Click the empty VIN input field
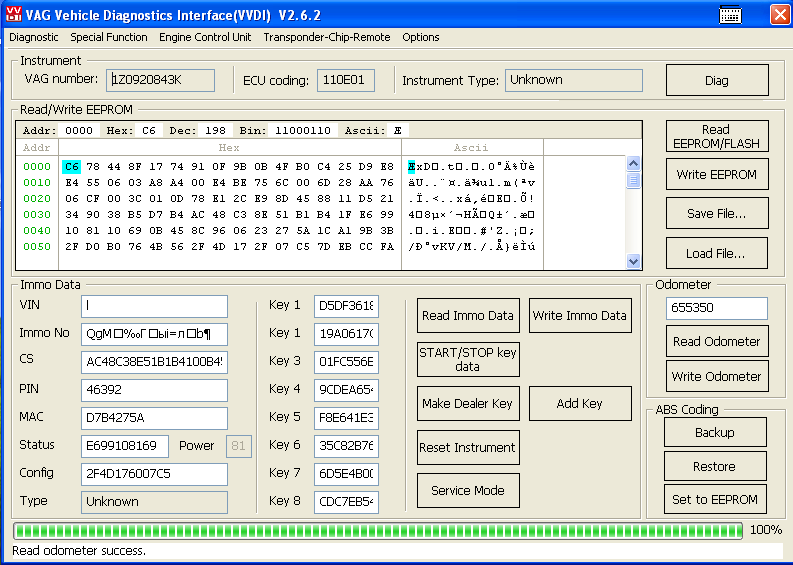 click(154, 306)
